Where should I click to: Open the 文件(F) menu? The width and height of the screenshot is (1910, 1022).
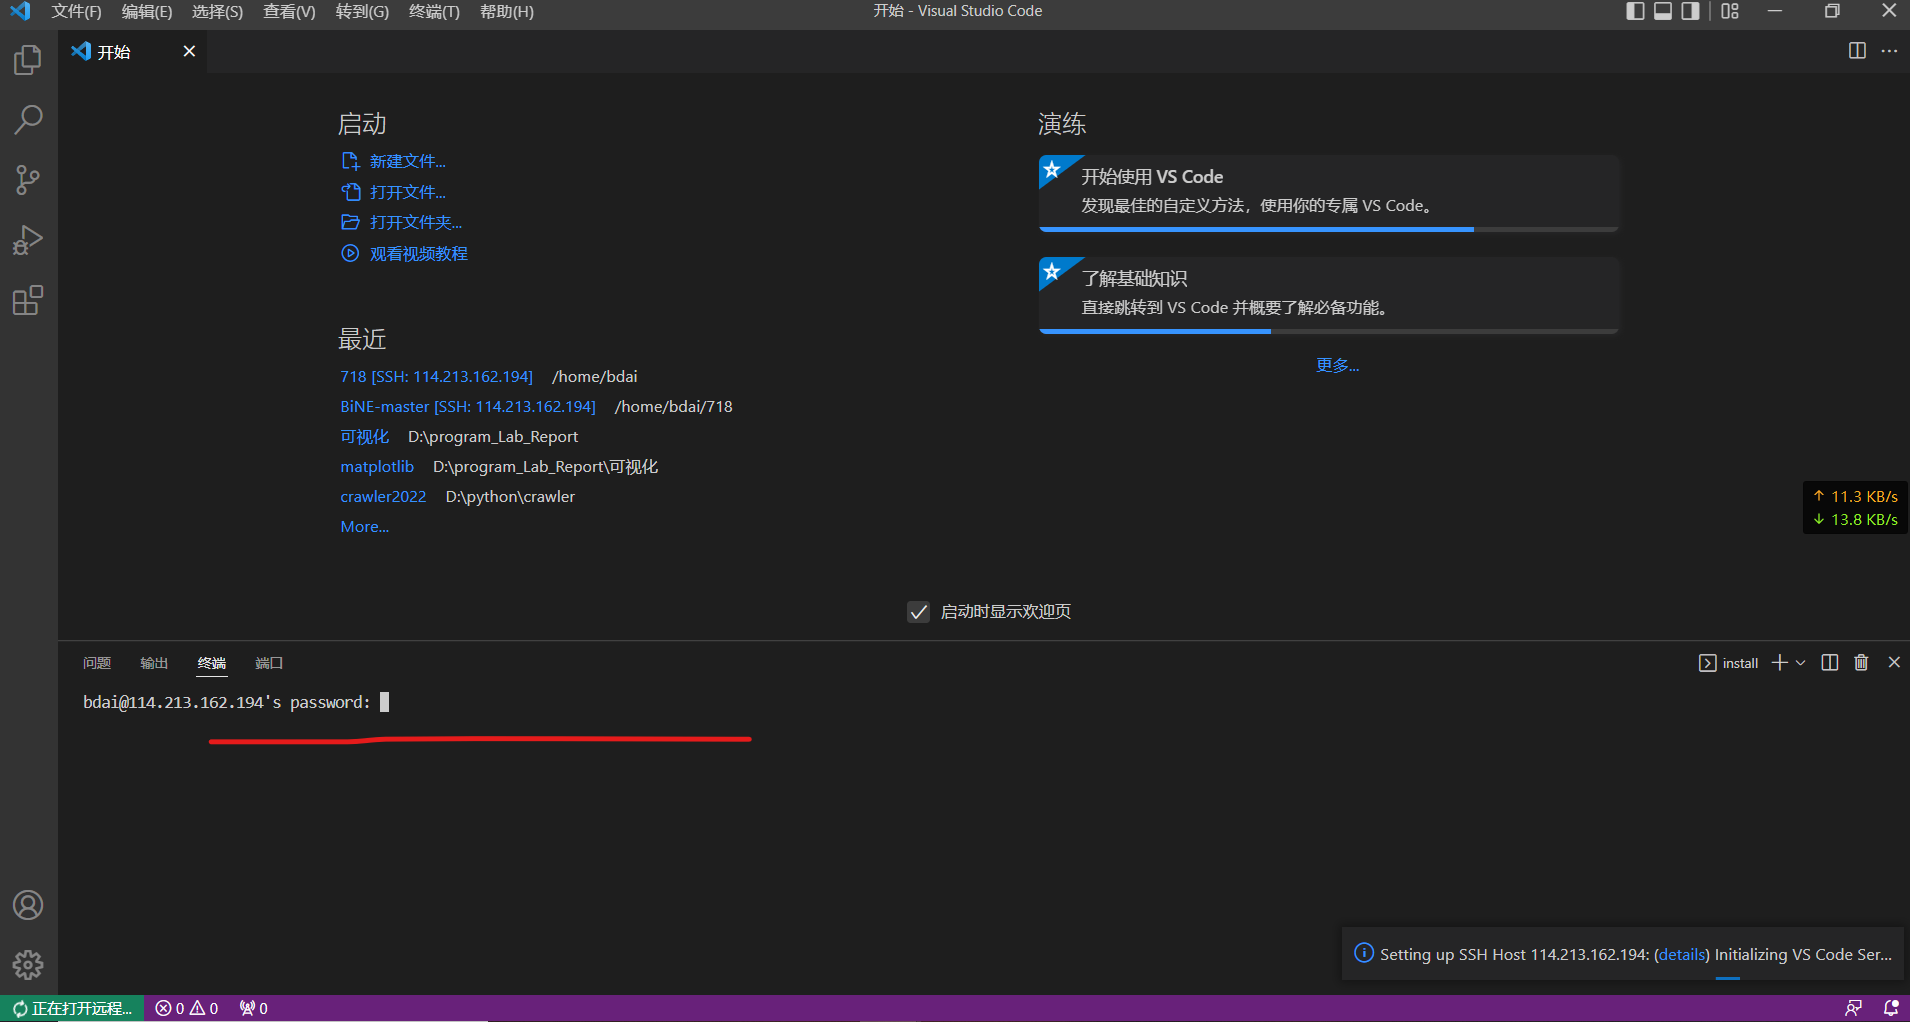[x=76, y=12]
